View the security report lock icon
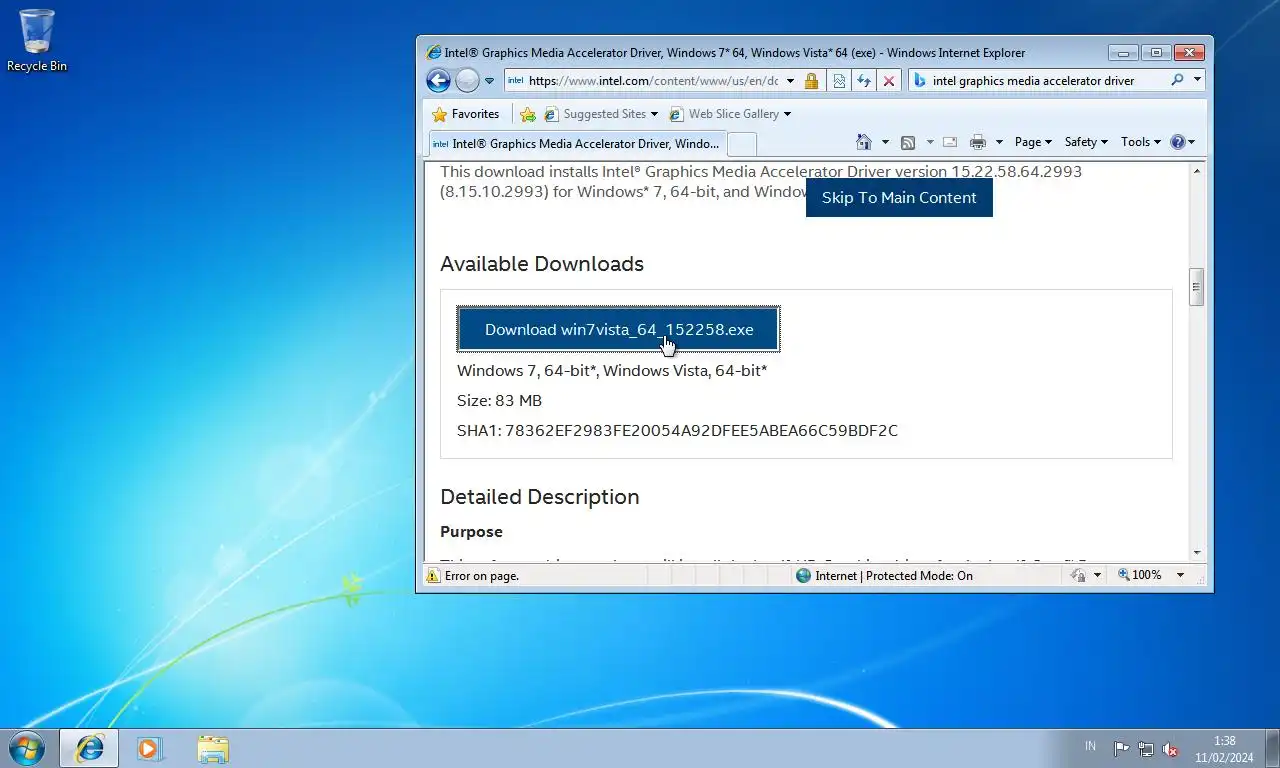The height and width of the screenshot is (768, 1280). tap(811, 81)
